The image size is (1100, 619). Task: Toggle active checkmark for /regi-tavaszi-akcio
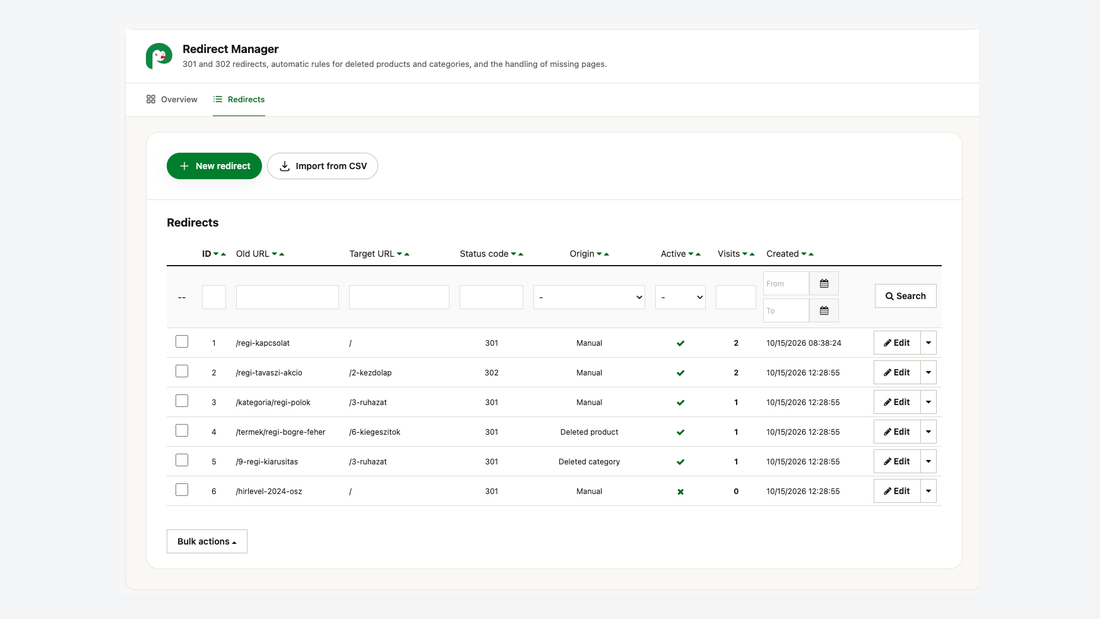[x=680, y=373]
